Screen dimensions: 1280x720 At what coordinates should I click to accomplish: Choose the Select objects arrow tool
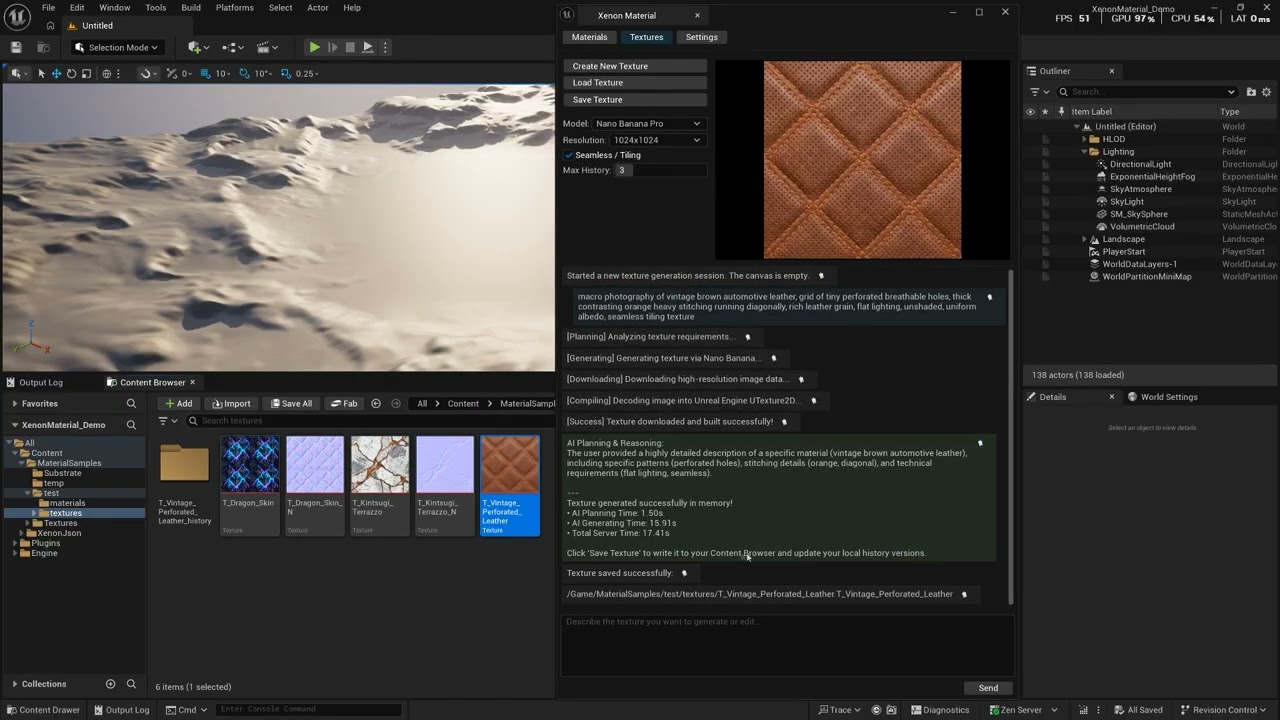(41, 73)
